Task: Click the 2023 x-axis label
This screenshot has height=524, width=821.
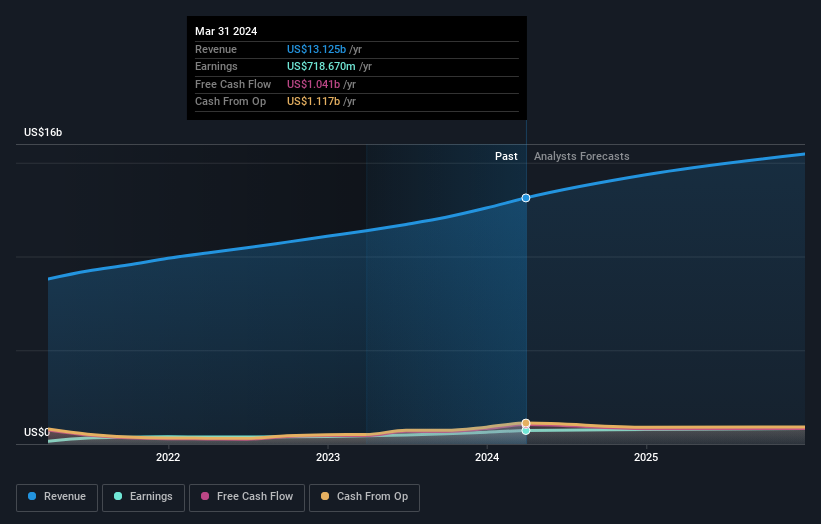Action: [328, 457]
